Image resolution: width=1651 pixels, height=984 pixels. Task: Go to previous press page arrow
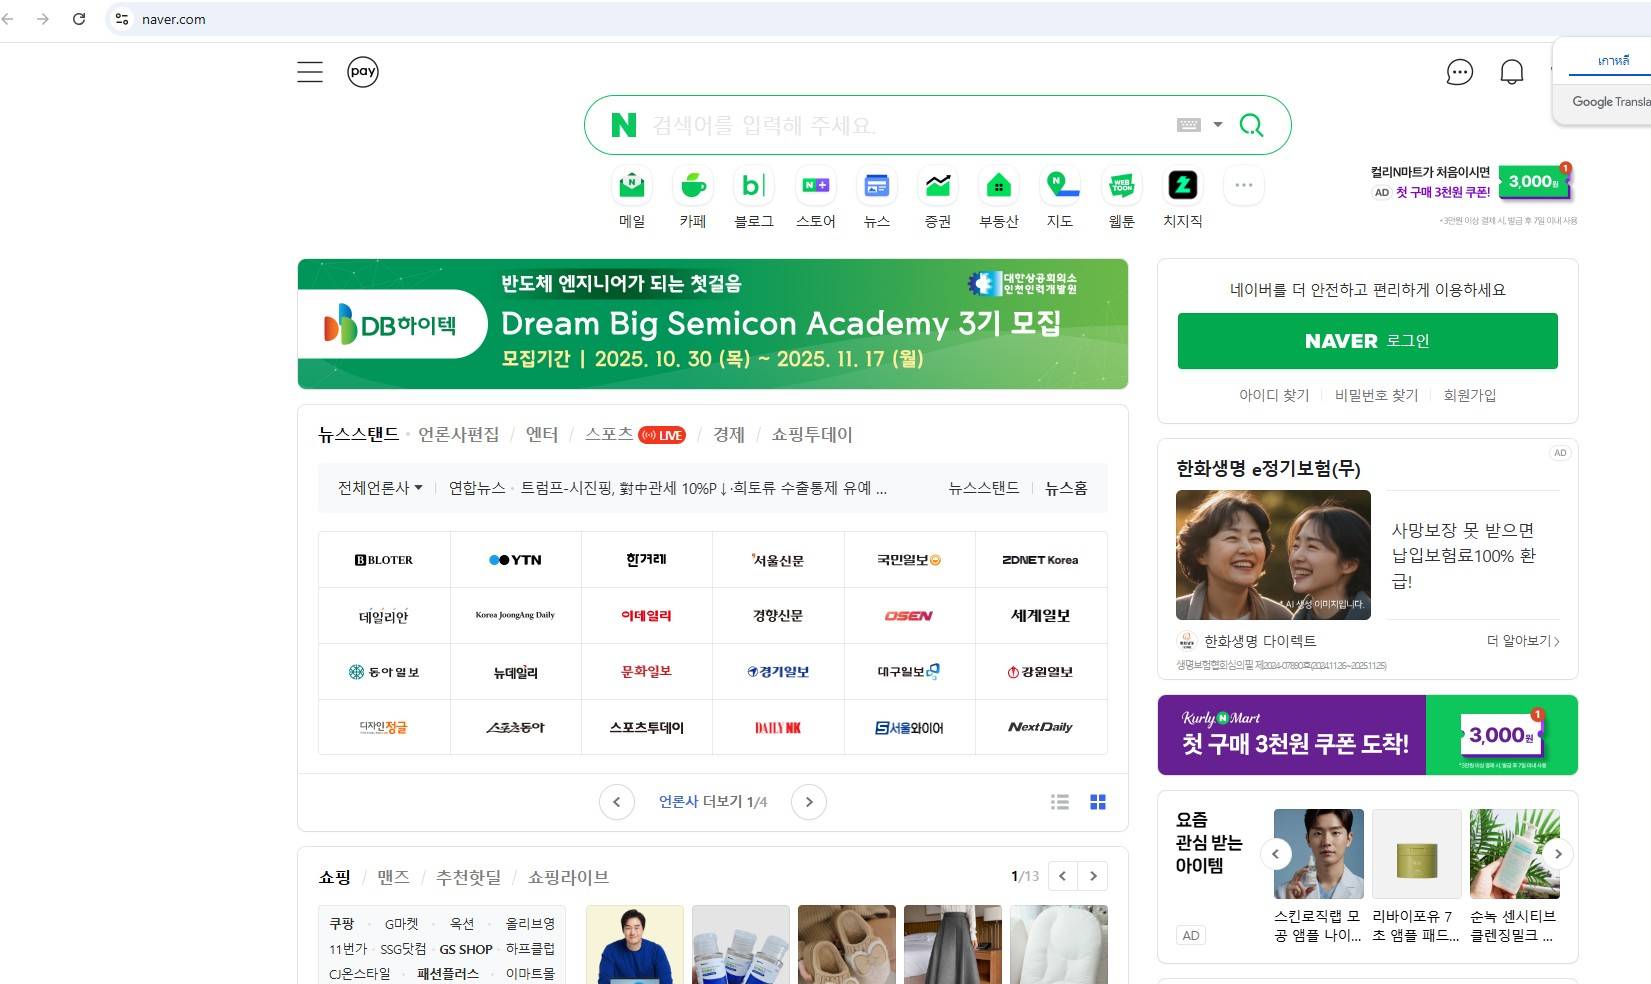pyautogui.click(x=617, y=802)
